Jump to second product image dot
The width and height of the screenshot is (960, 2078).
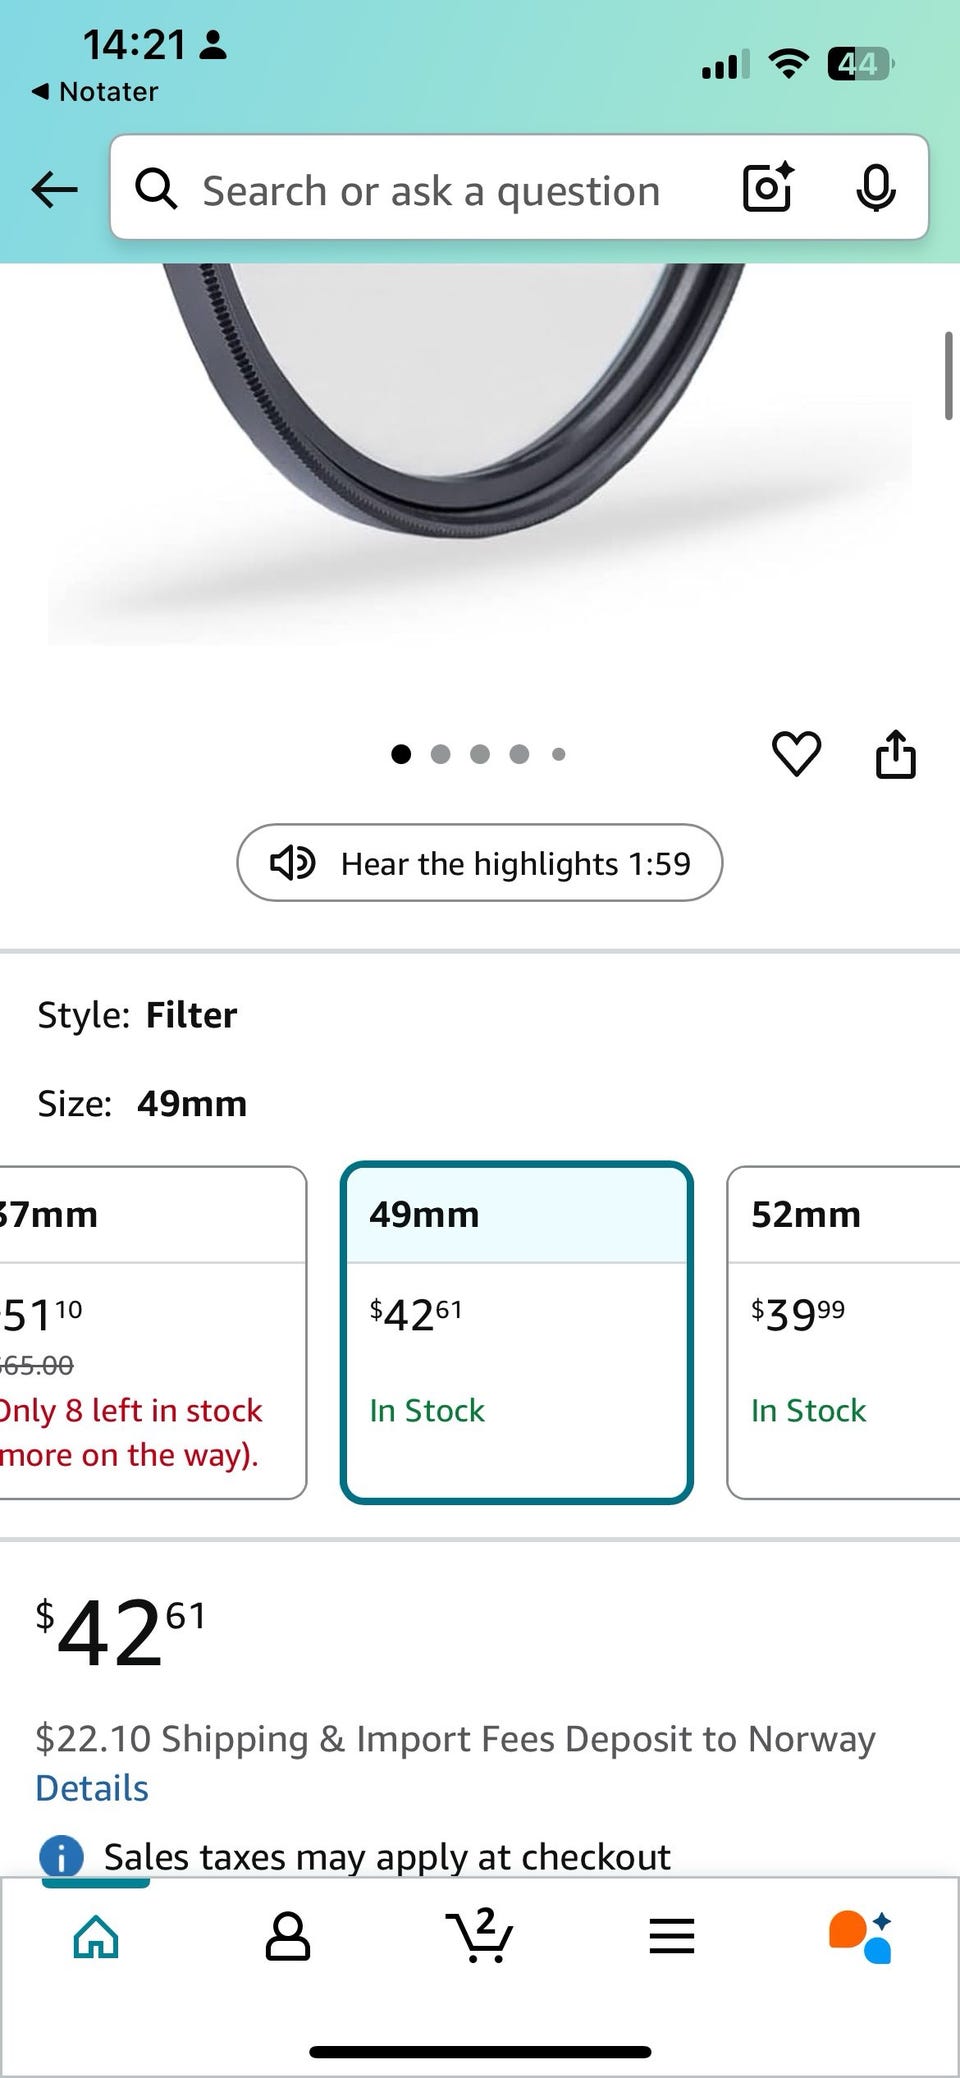[x=440, y=754]
